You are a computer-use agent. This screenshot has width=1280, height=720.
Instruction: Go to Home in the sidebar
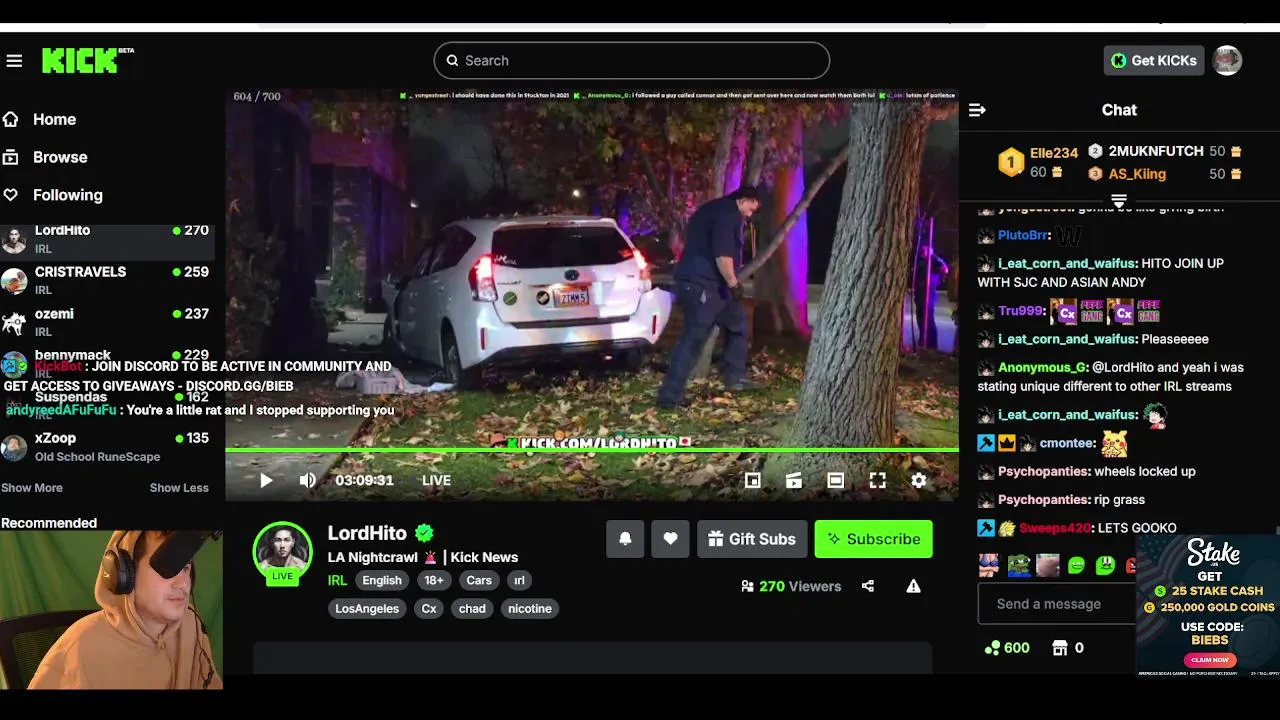coord(54,119)
